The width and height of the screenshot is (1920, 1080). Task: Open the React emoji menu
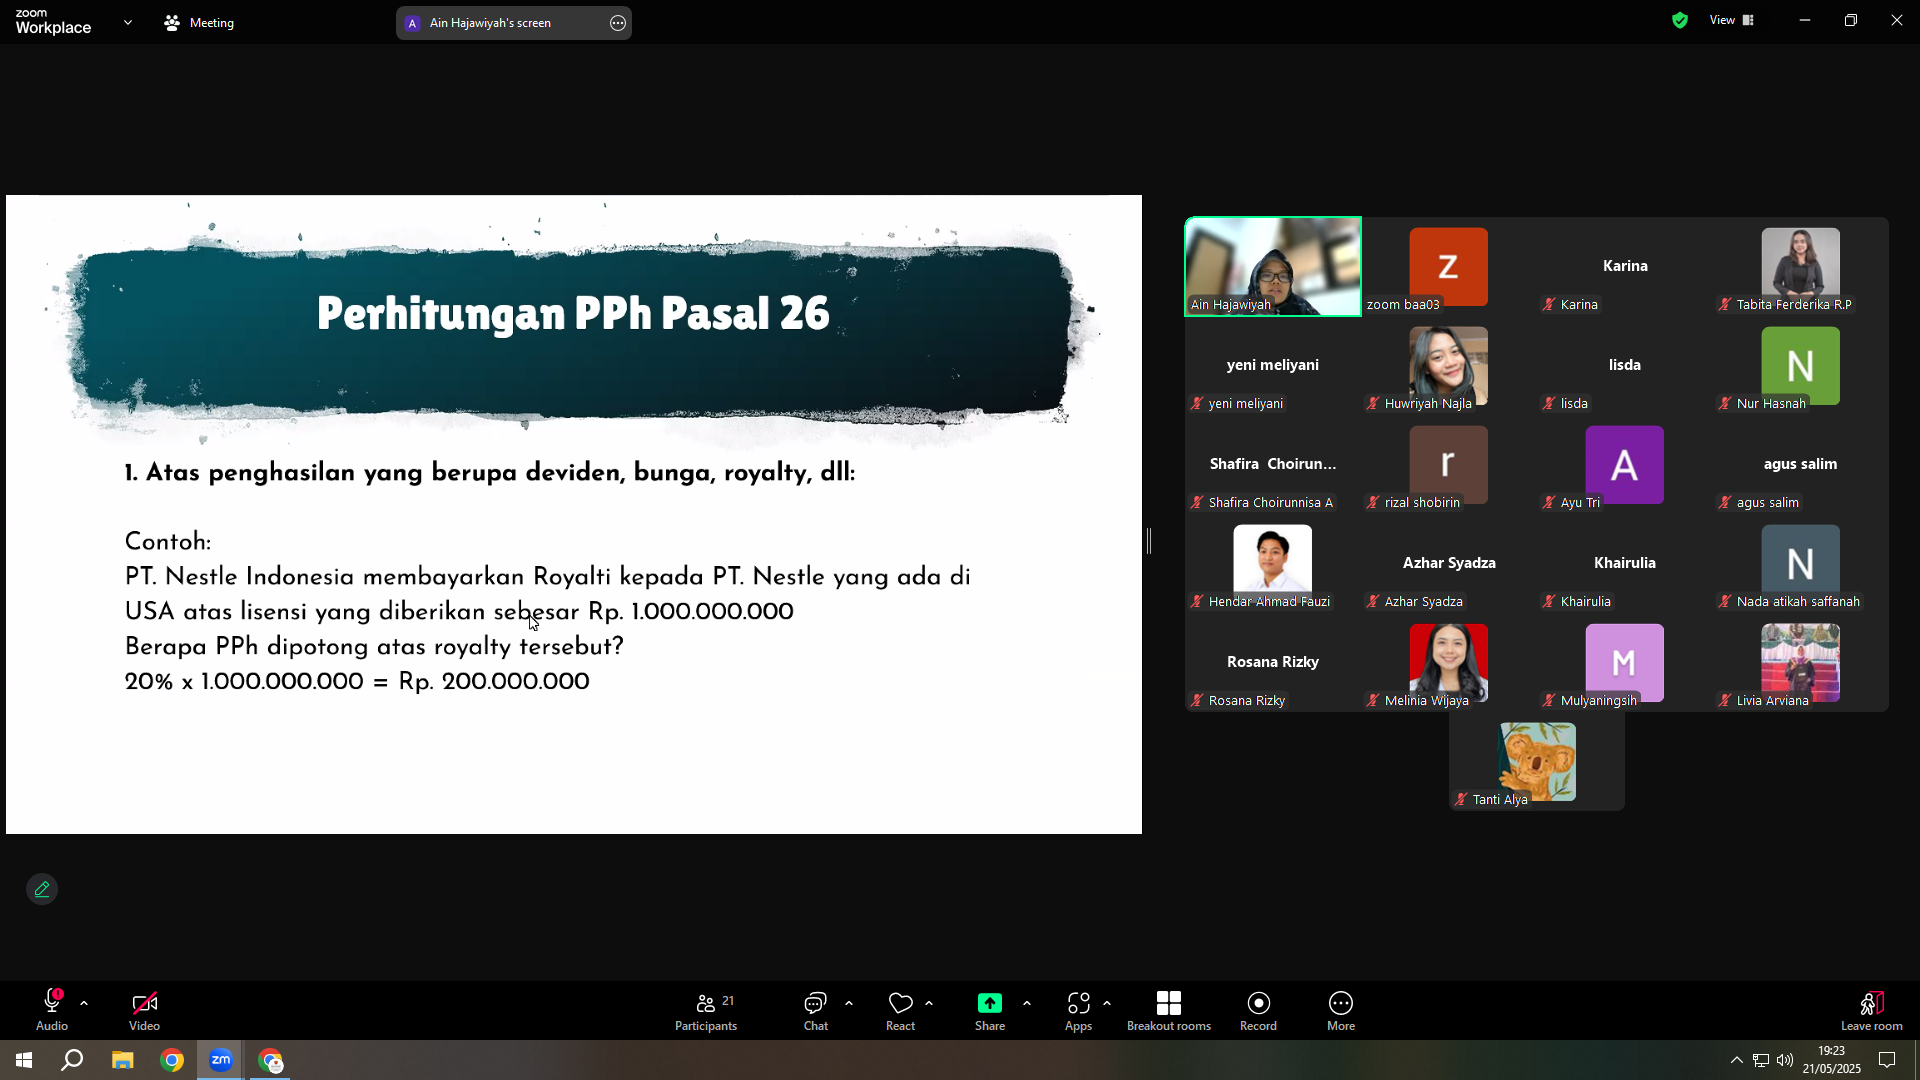pos(900,1011)
